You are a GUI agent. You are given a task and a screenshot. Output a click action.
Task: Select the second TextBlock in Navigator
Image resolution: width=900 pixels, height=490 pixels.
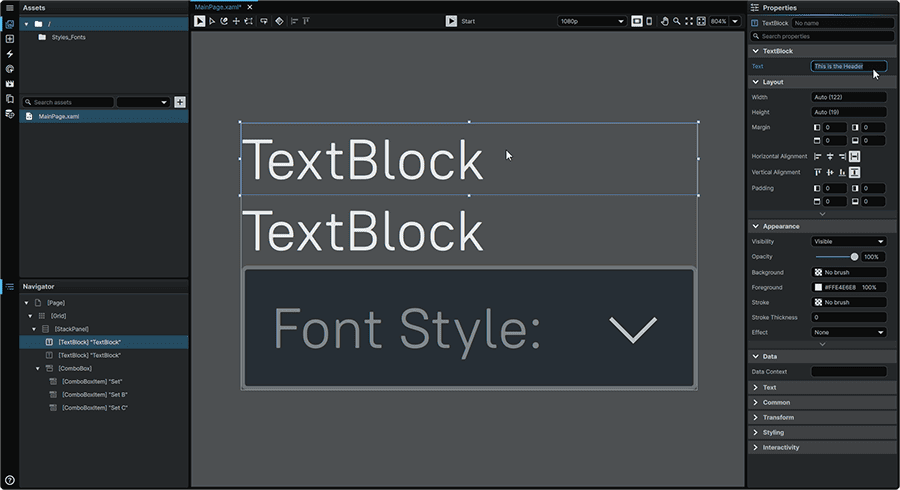[x=88, y=355]
